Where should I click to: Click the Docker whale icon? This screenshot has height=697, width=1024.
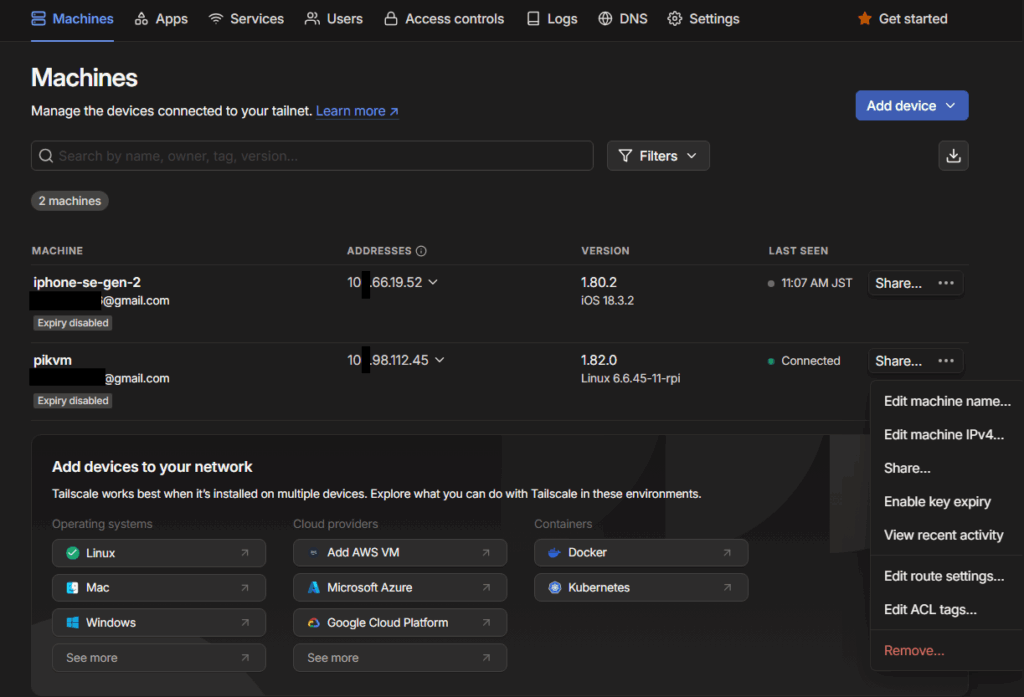pos(554,553)
